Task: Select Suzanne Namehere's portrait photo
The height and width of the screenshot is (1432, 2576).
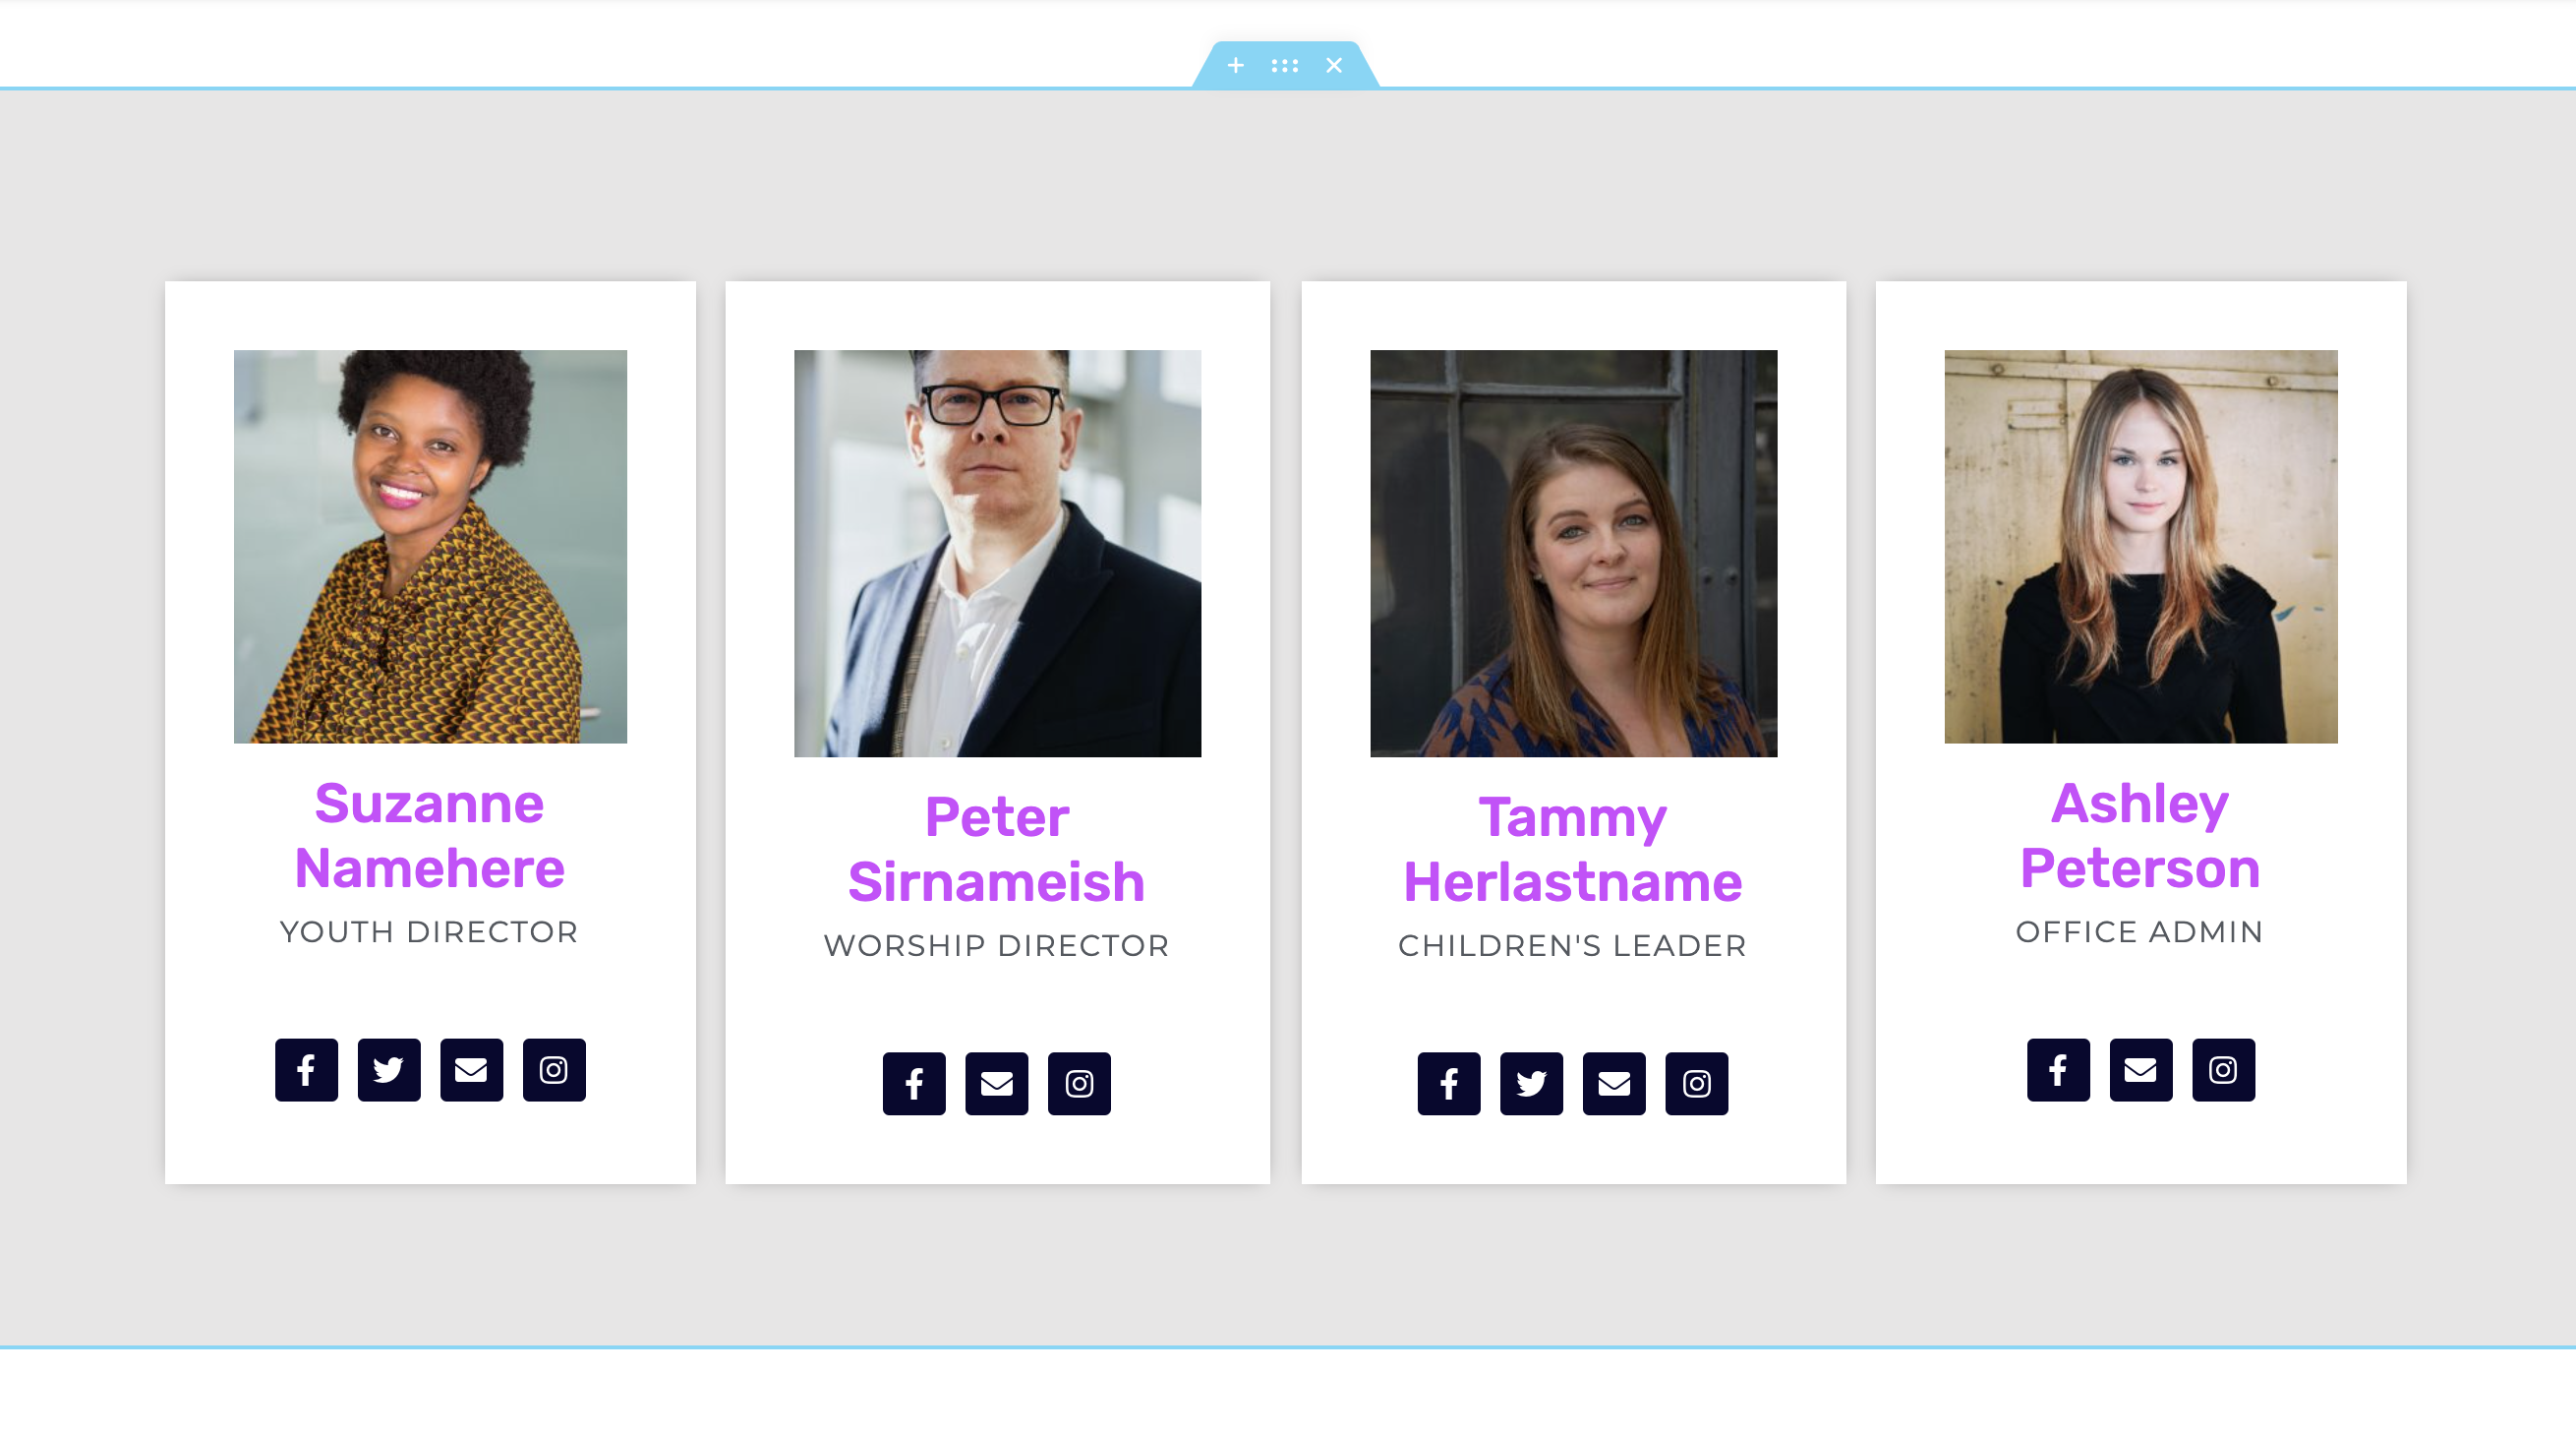Action: (430, 546)
